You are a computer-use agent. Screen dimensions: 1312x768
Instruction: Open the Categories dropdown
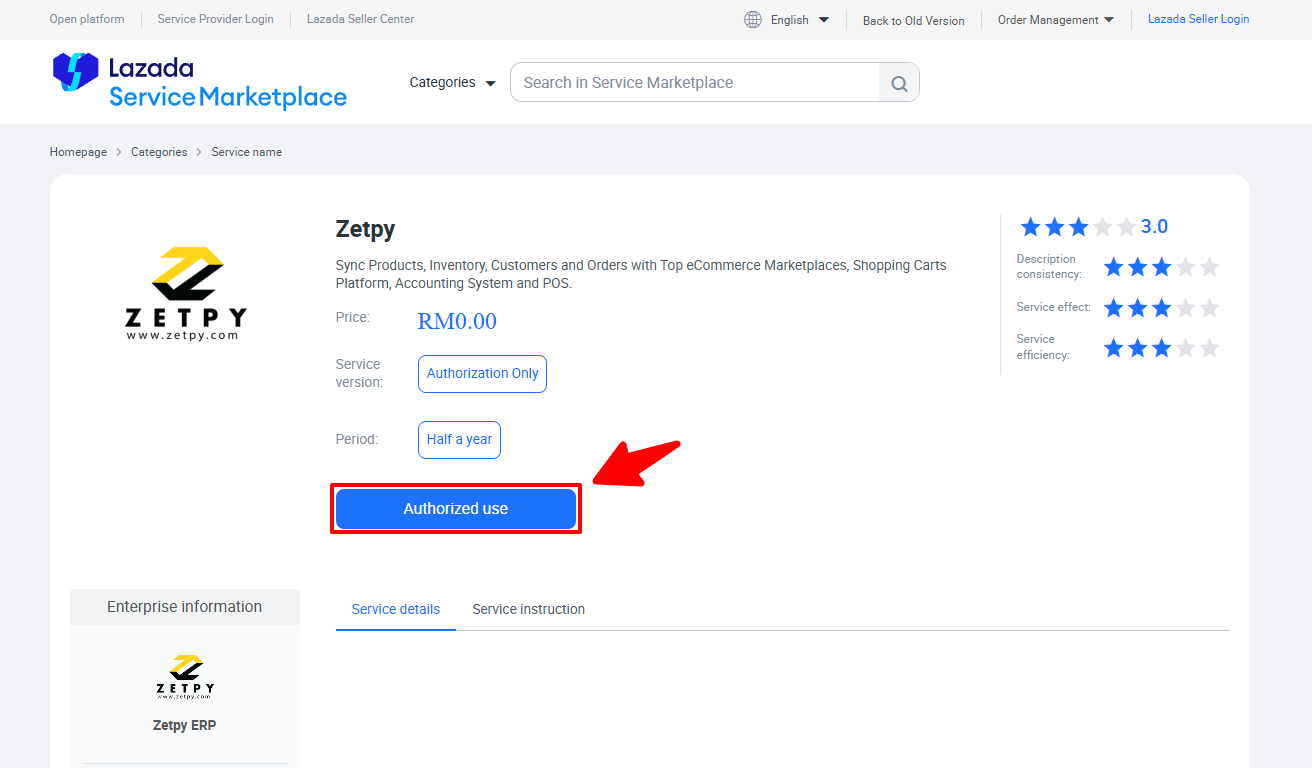[452, 83]
